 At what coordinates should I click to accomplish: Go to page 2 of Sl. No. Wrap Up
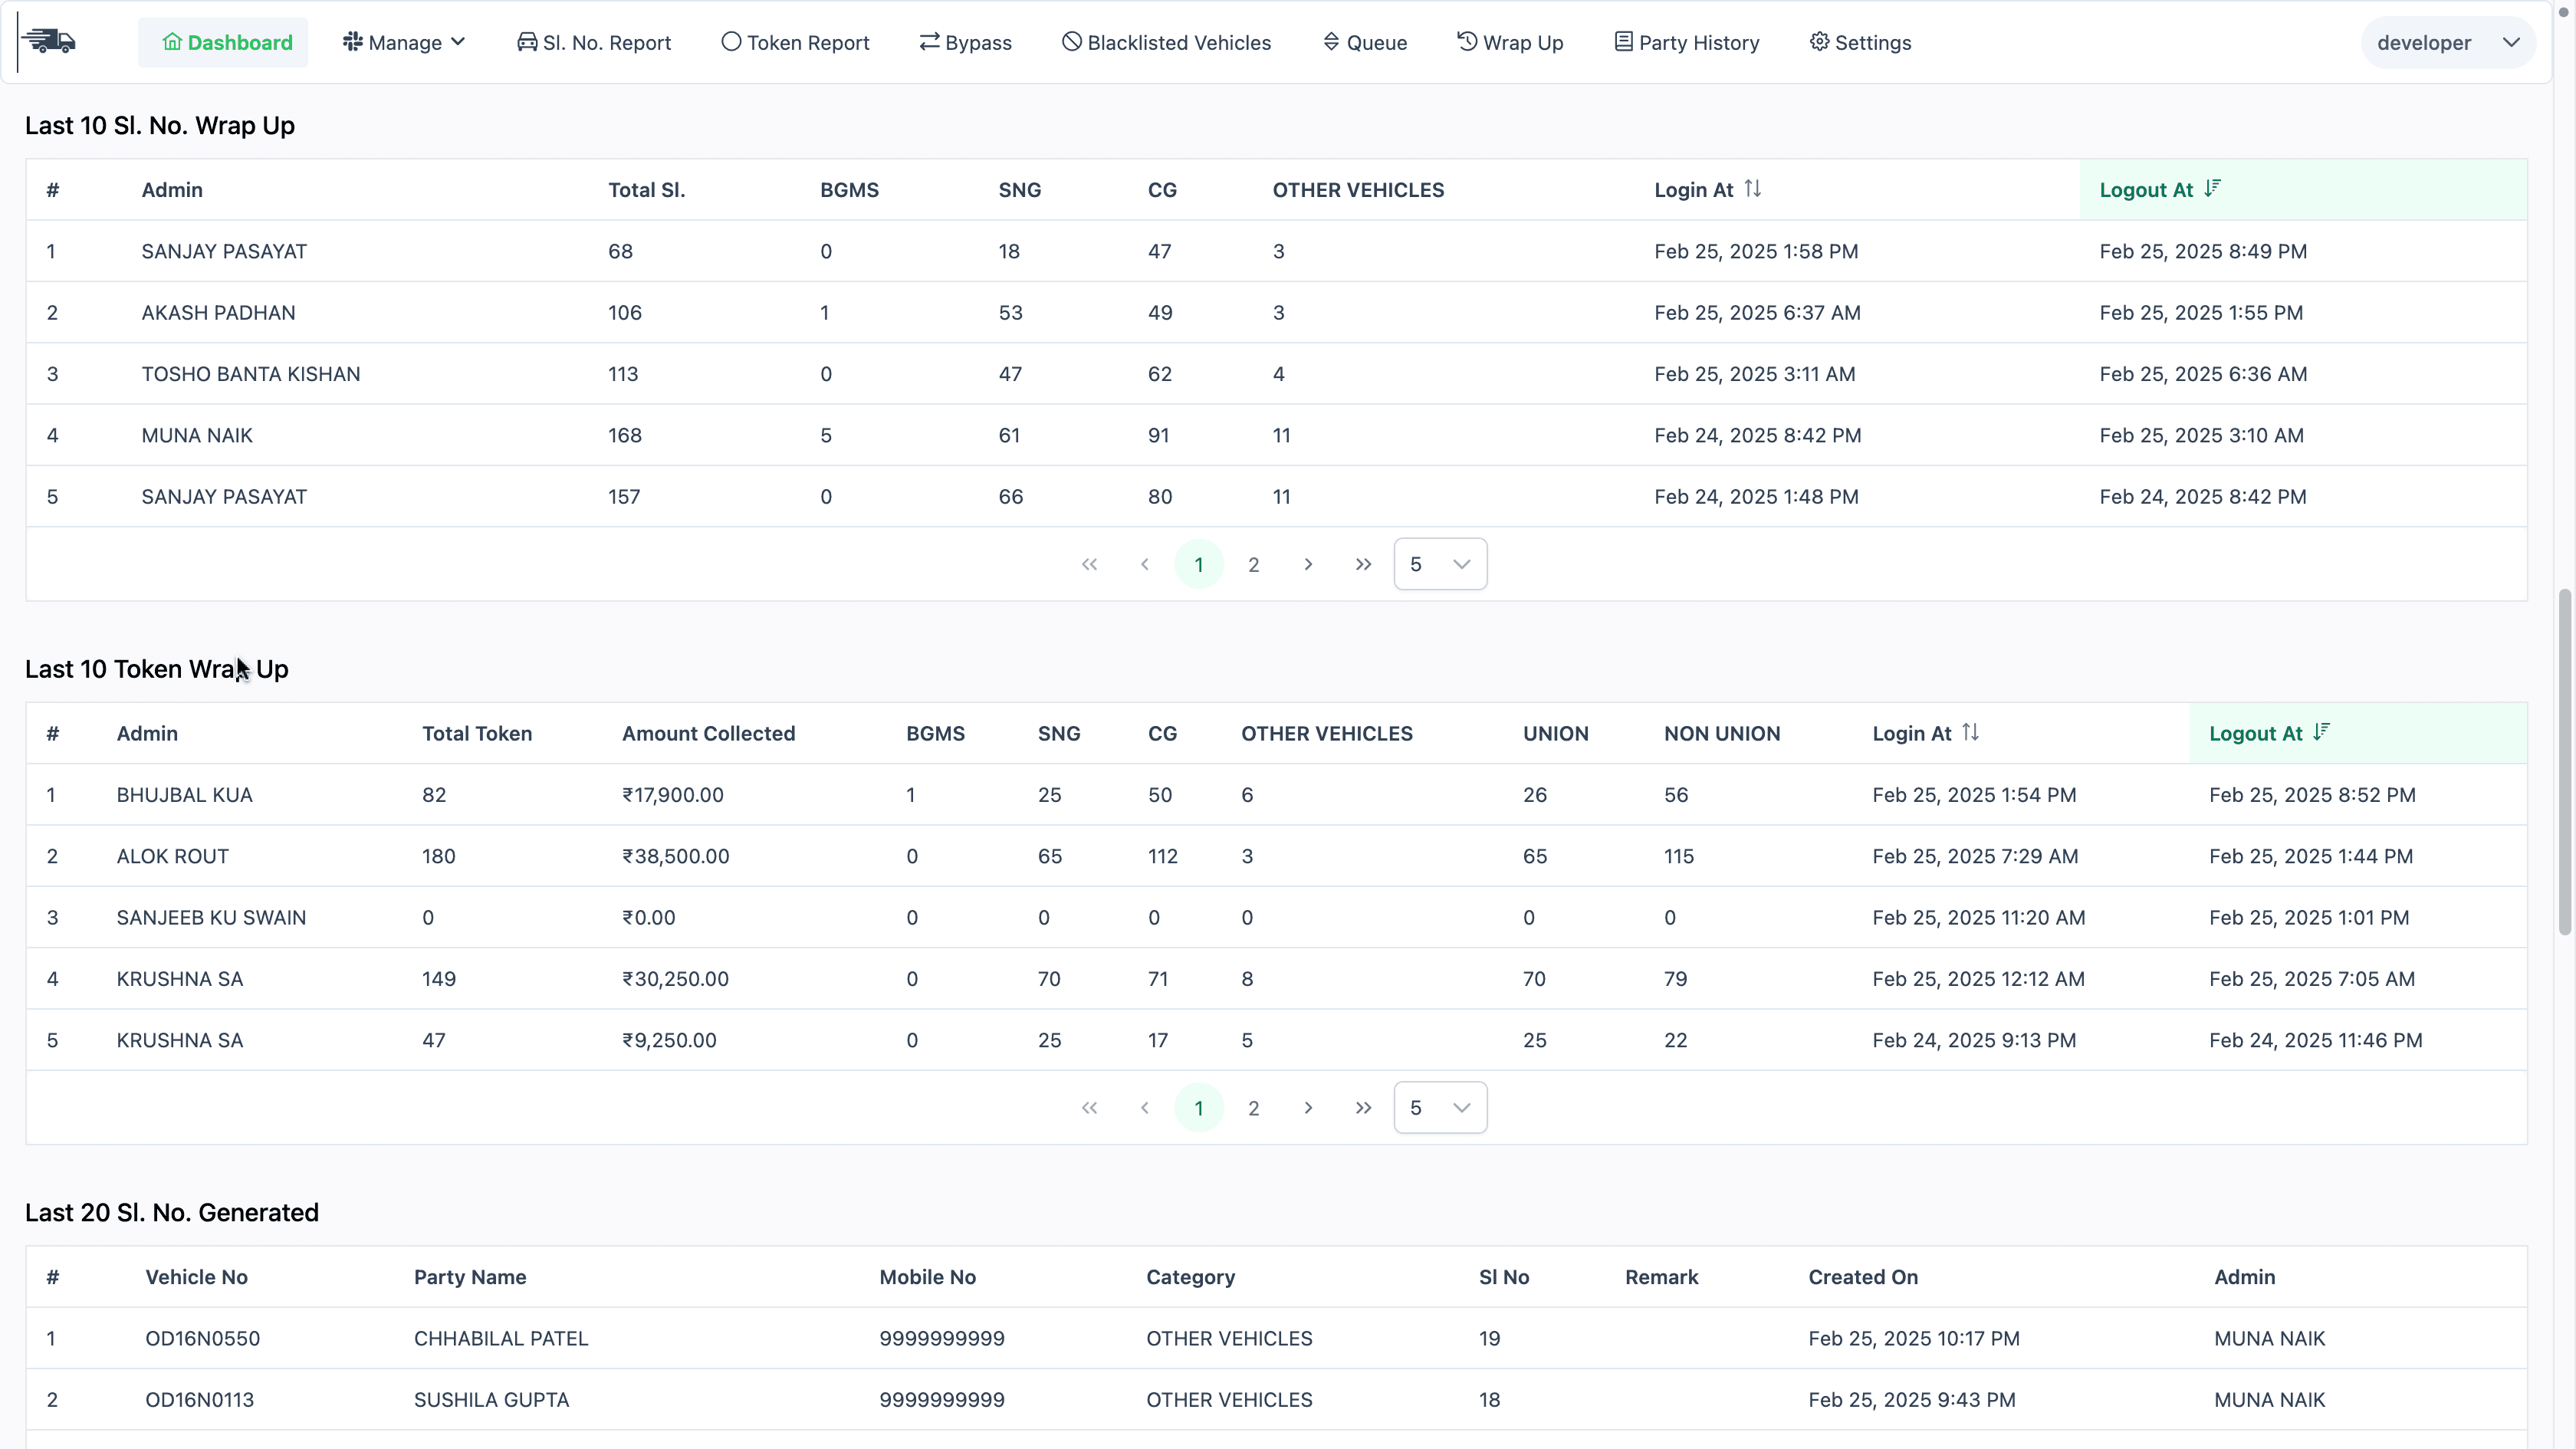[x=1253, y=563]
